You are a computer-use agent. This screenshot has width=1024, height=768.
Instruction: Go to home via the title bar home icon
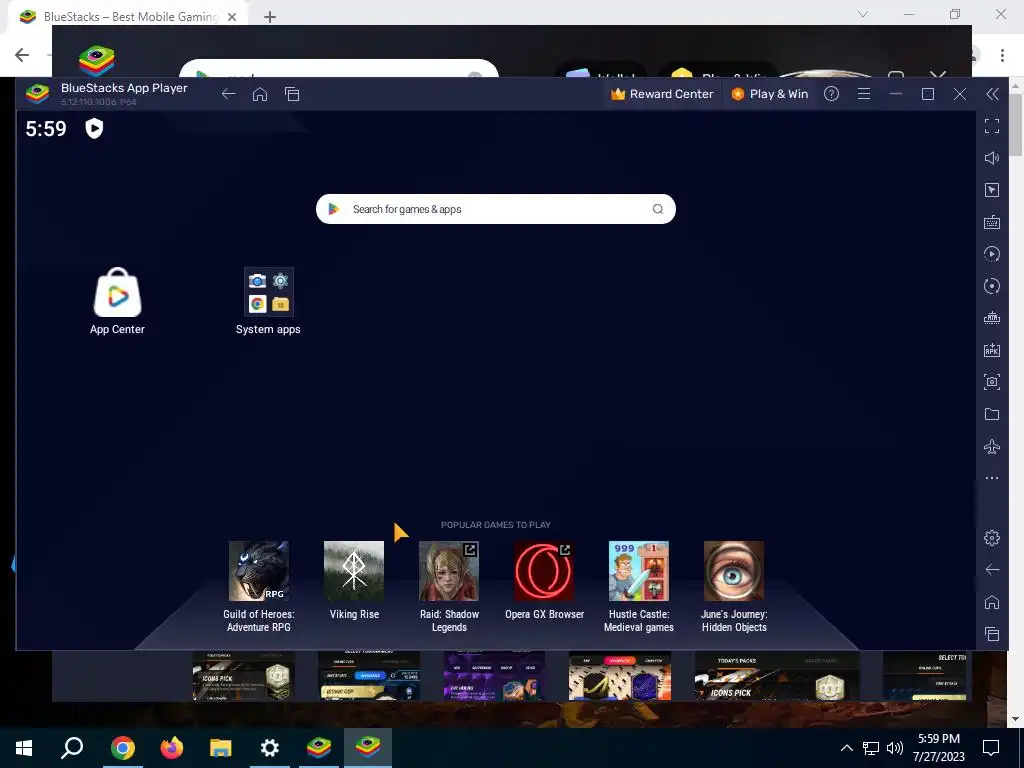pyautogui.click(x=260, y=94)
